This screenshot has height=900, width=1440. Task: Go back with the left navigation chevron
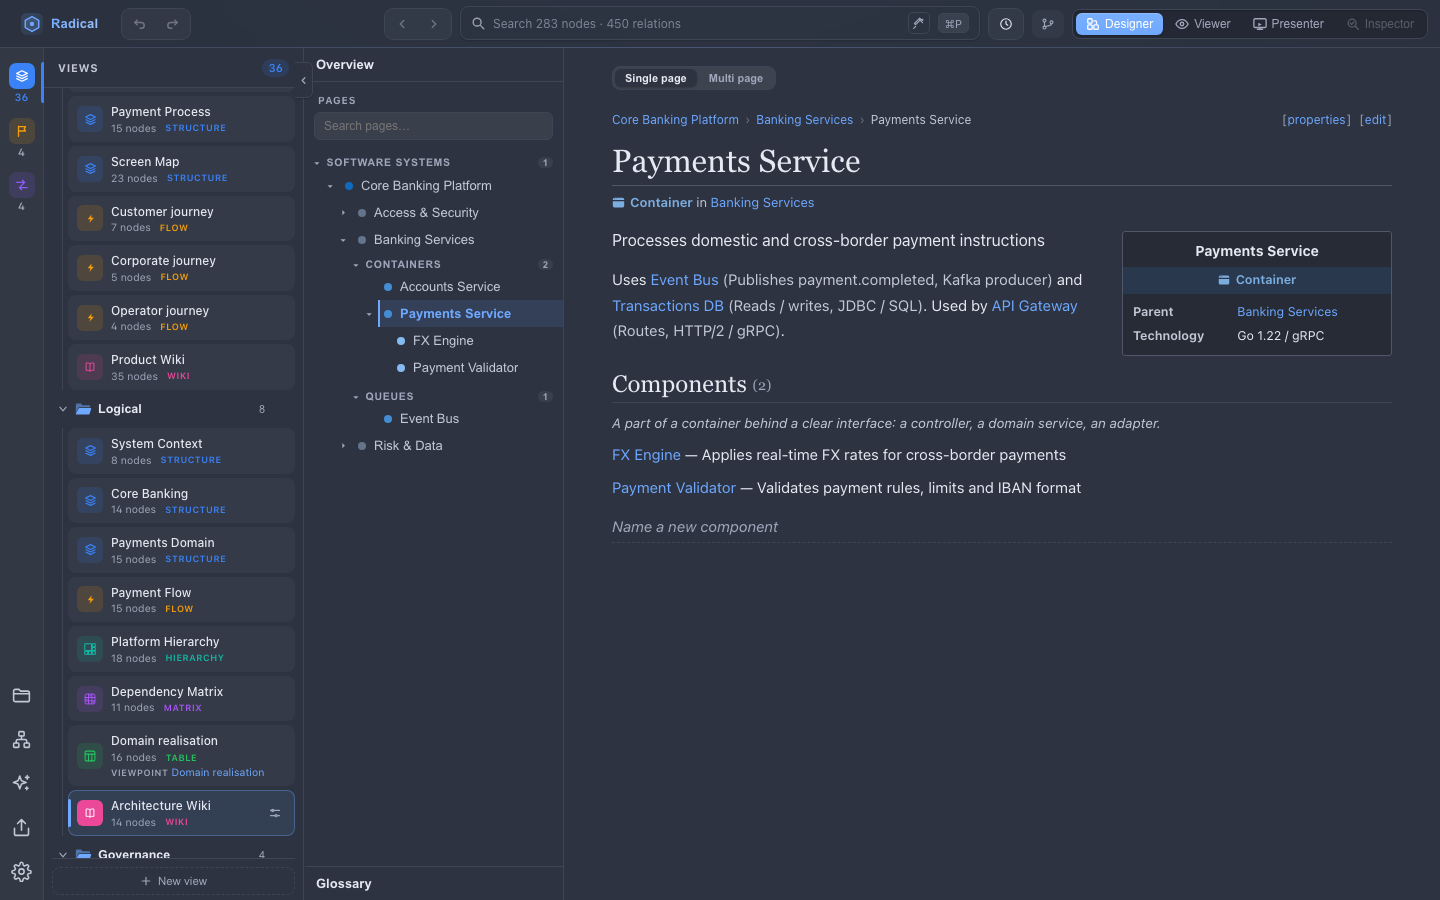(x=402, y=24)
